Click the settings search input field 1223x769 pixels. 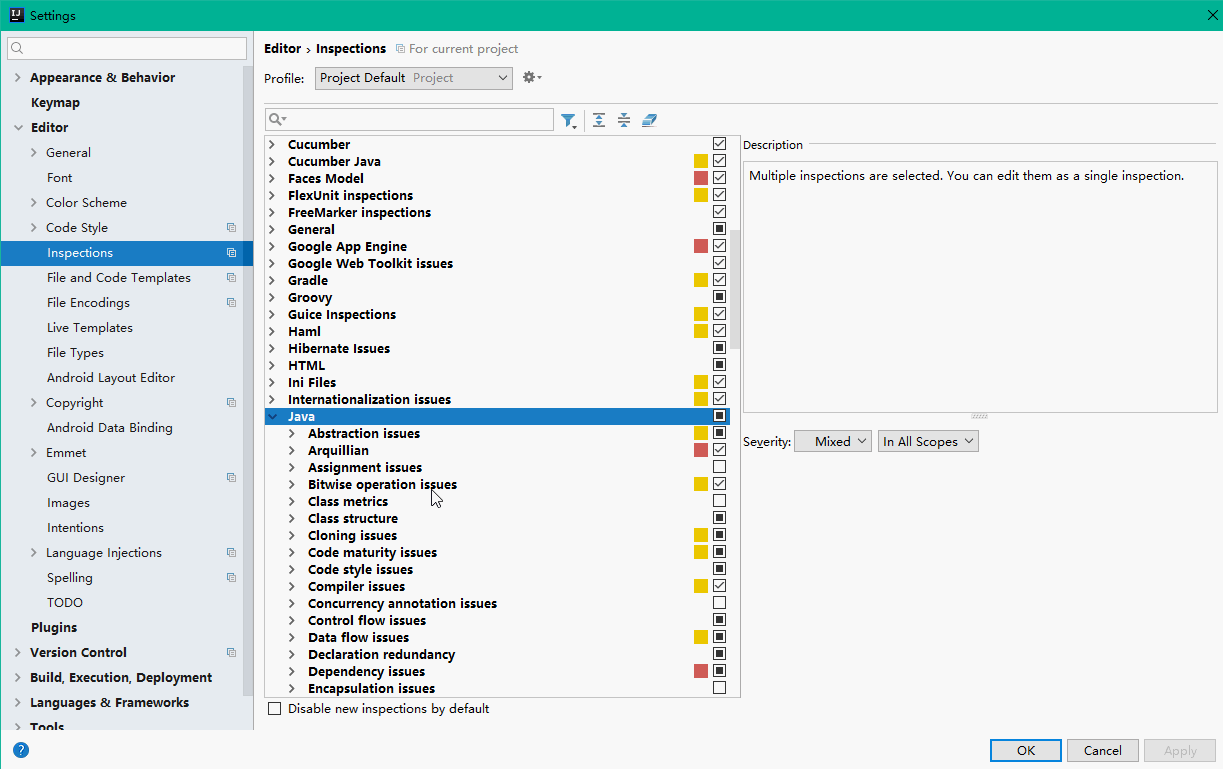tap(127, 48)
